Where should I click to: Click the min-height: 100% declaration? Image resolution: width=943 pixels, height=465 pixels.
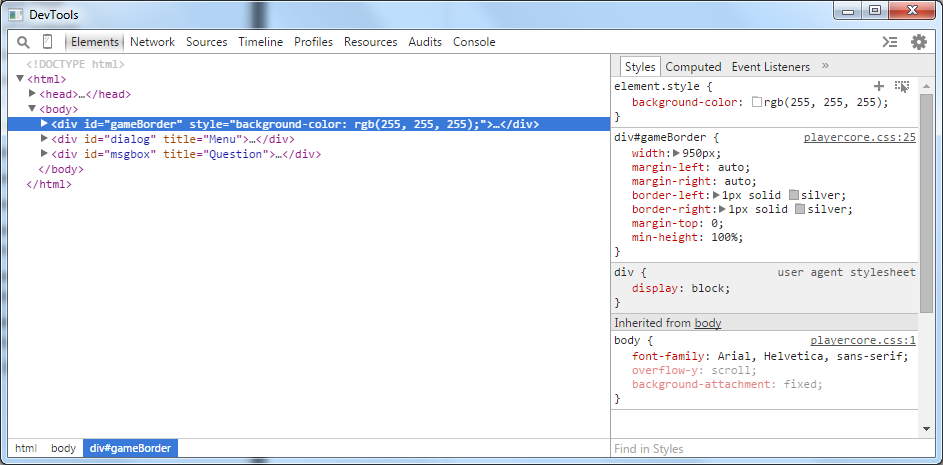[688, 237]
